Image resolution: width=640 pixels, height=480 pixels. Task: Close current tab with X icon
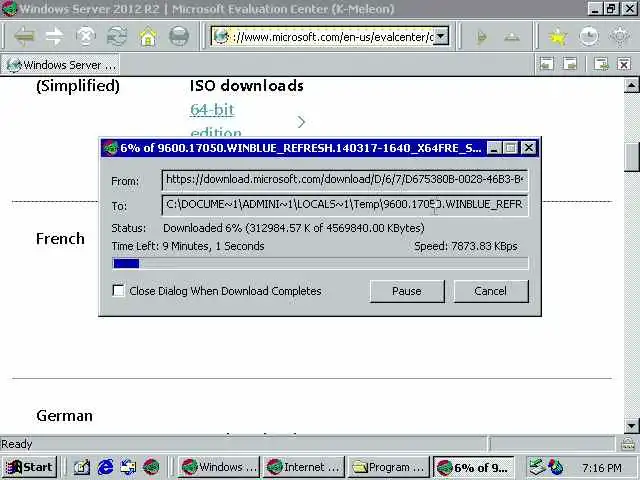[x=624, y=64]
